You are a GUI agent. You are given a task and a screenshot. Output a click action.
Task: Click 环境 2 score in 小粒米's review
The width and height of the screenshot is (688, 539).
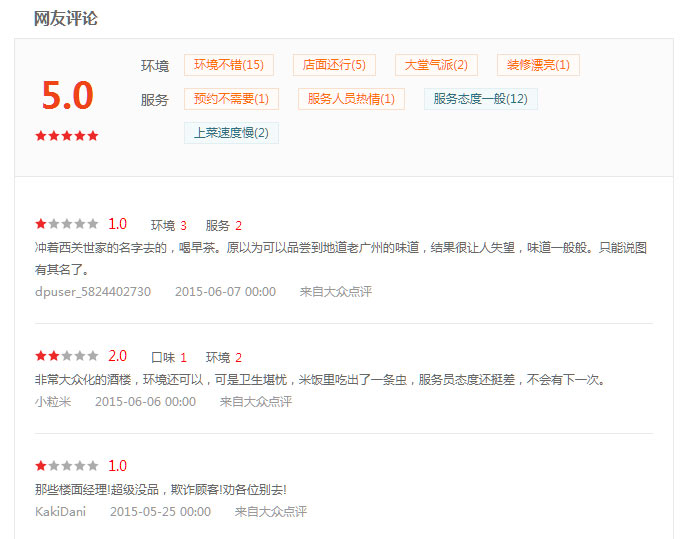click(224, 357)
